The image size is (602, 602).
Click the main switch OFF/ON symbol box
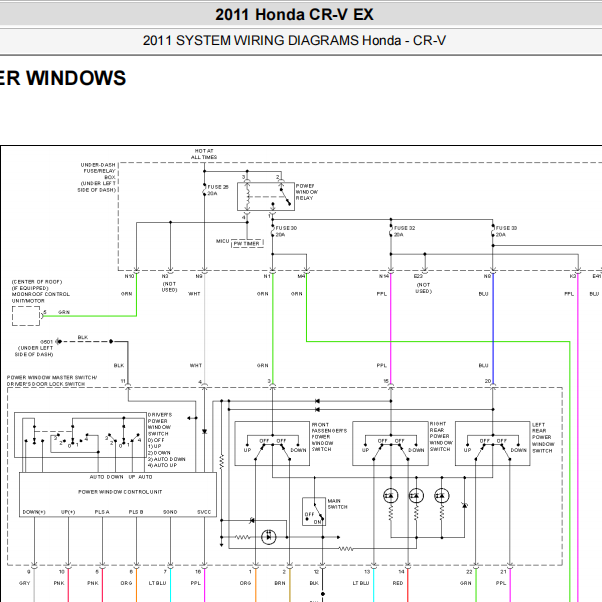314,512
